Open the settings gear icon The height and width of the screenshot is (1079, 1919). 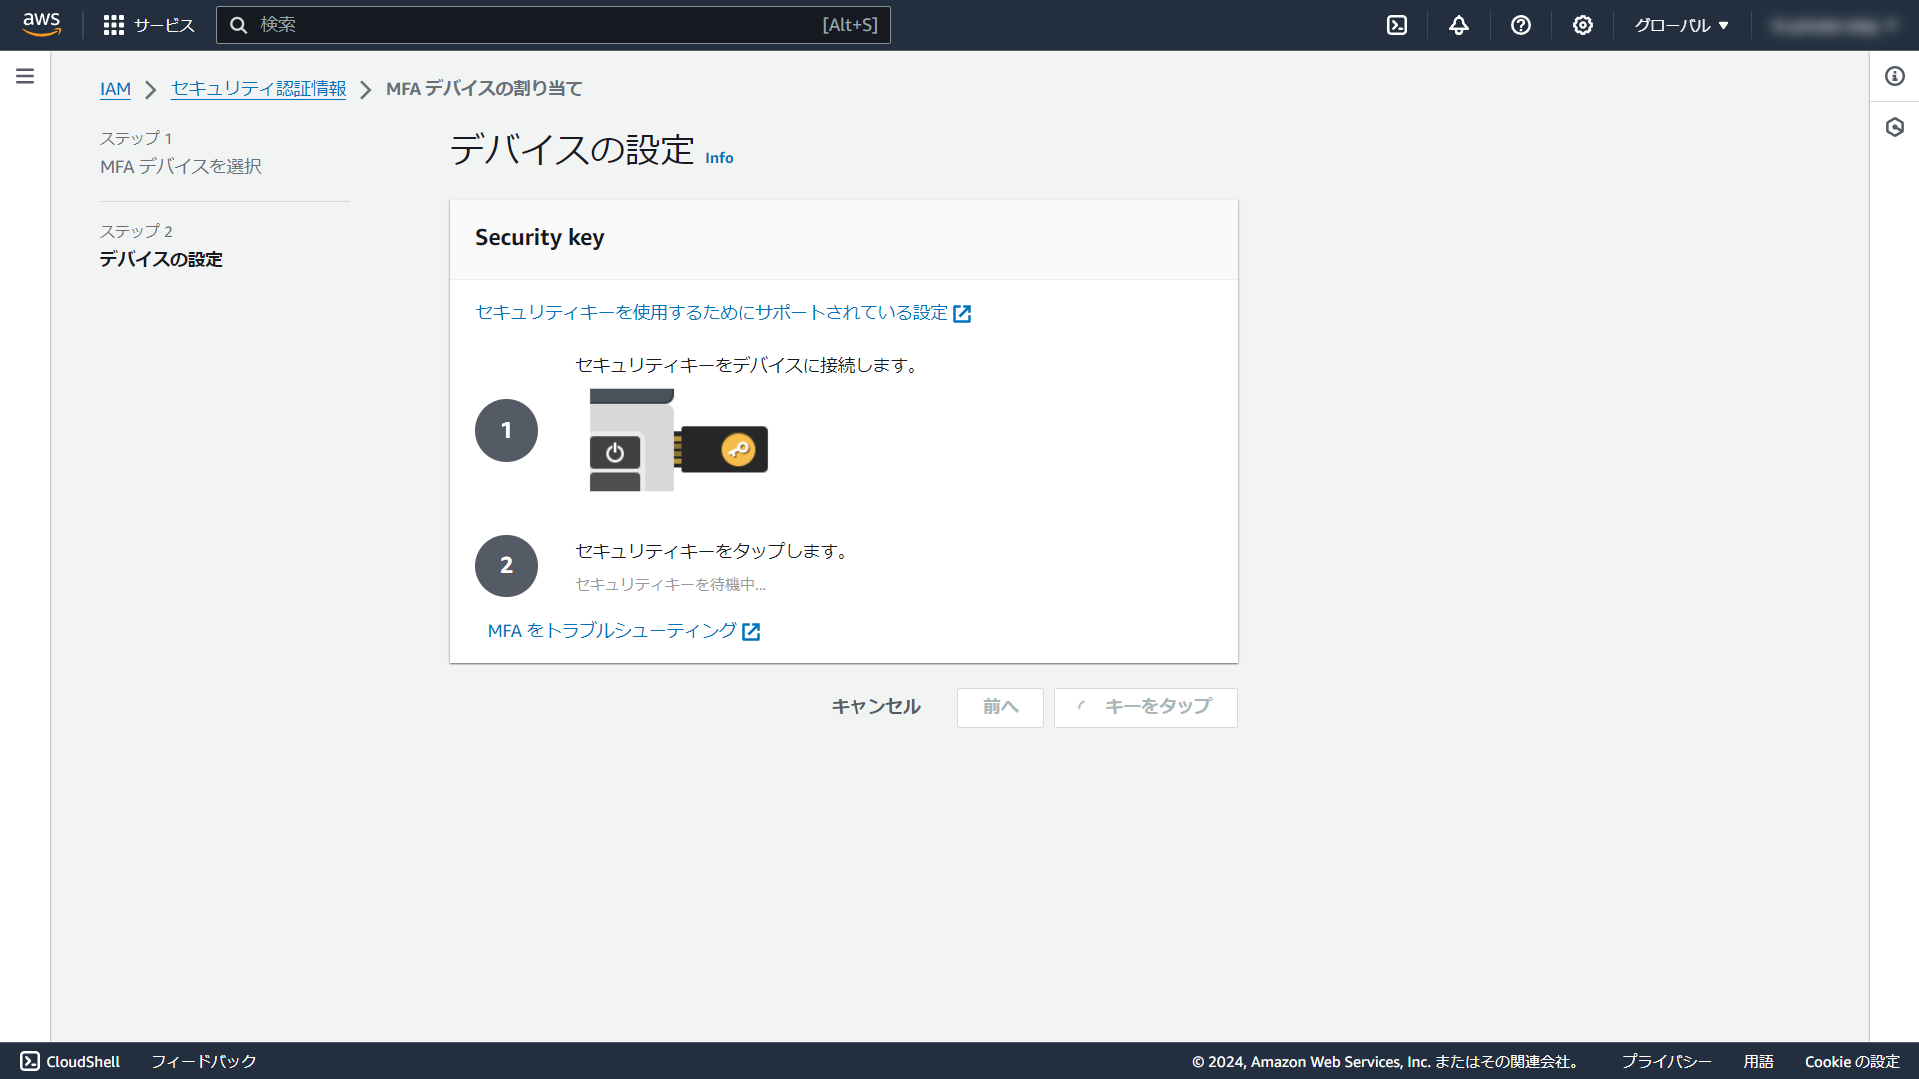[x=1582, y=25]
